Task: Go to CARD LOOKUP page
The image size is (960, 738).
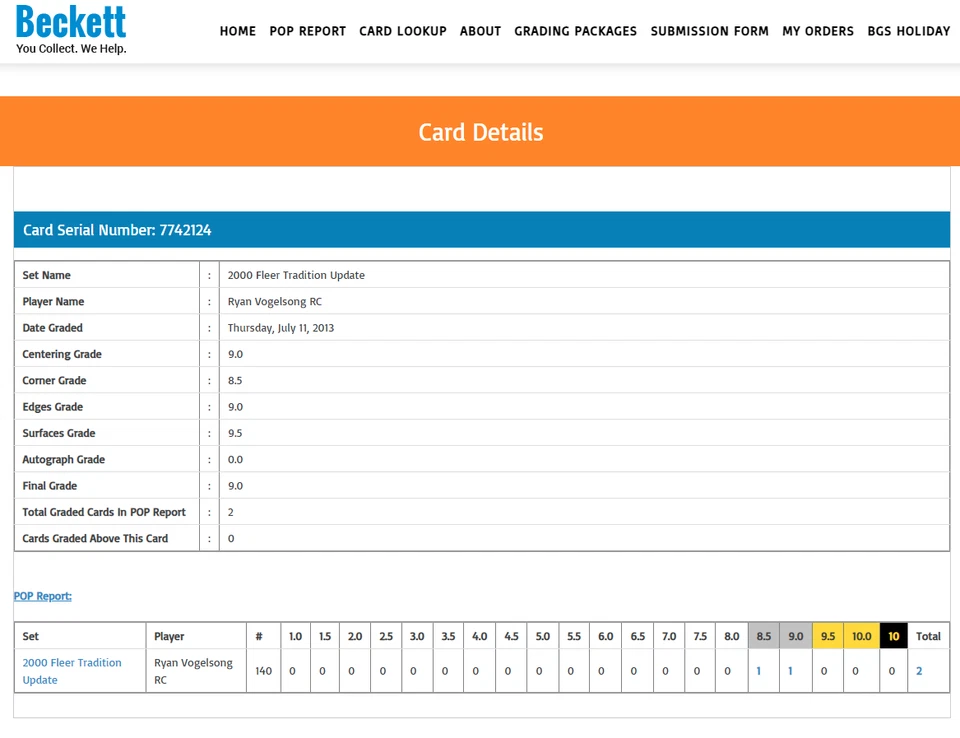Action: tap(403, 31)
